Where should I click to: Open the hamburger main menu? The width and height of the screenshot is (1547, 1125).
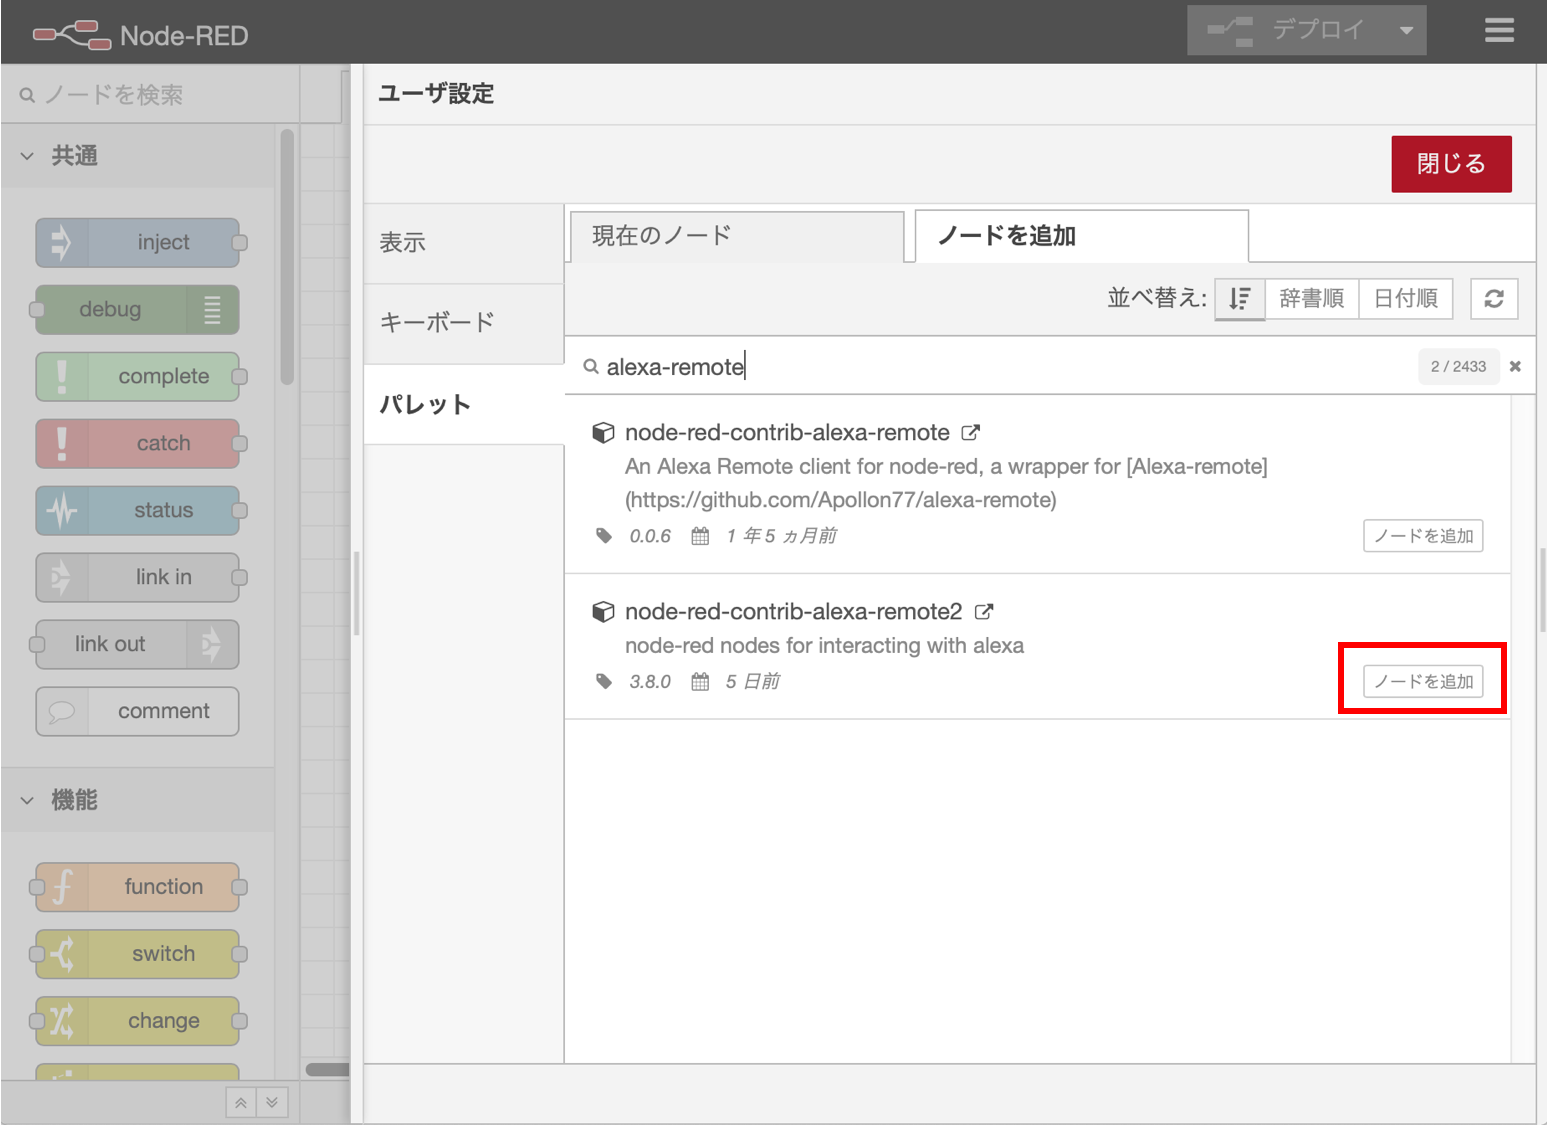[x=1498, y=31]
